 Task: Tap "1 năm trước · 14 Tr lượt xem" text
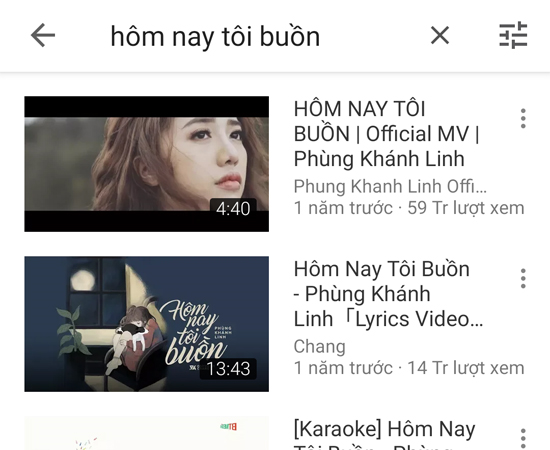[x=409, y=368]
